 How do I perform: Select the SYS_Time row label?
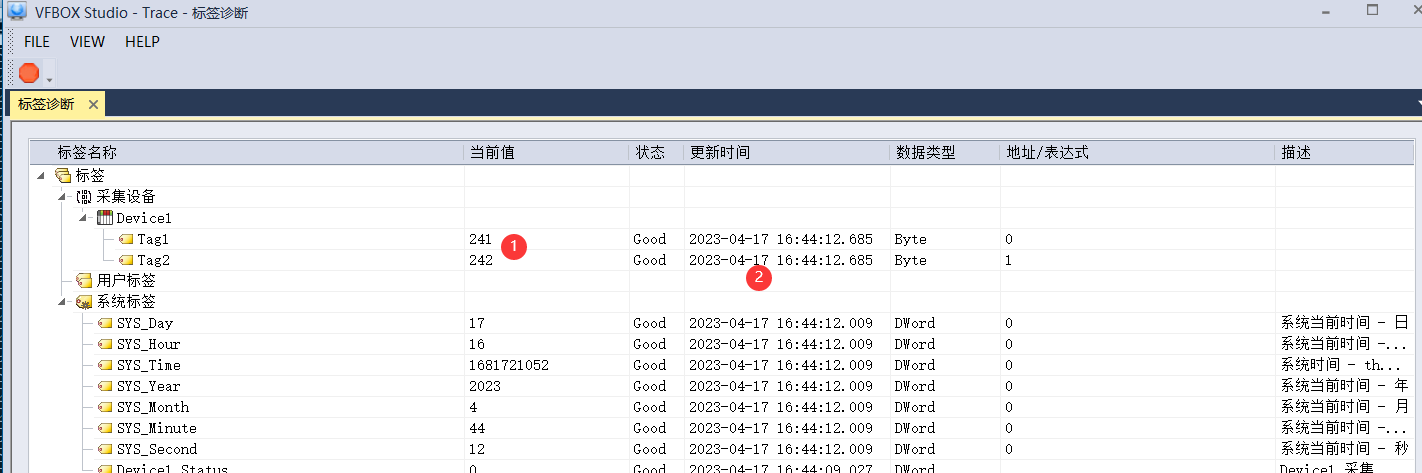[149, 365]
